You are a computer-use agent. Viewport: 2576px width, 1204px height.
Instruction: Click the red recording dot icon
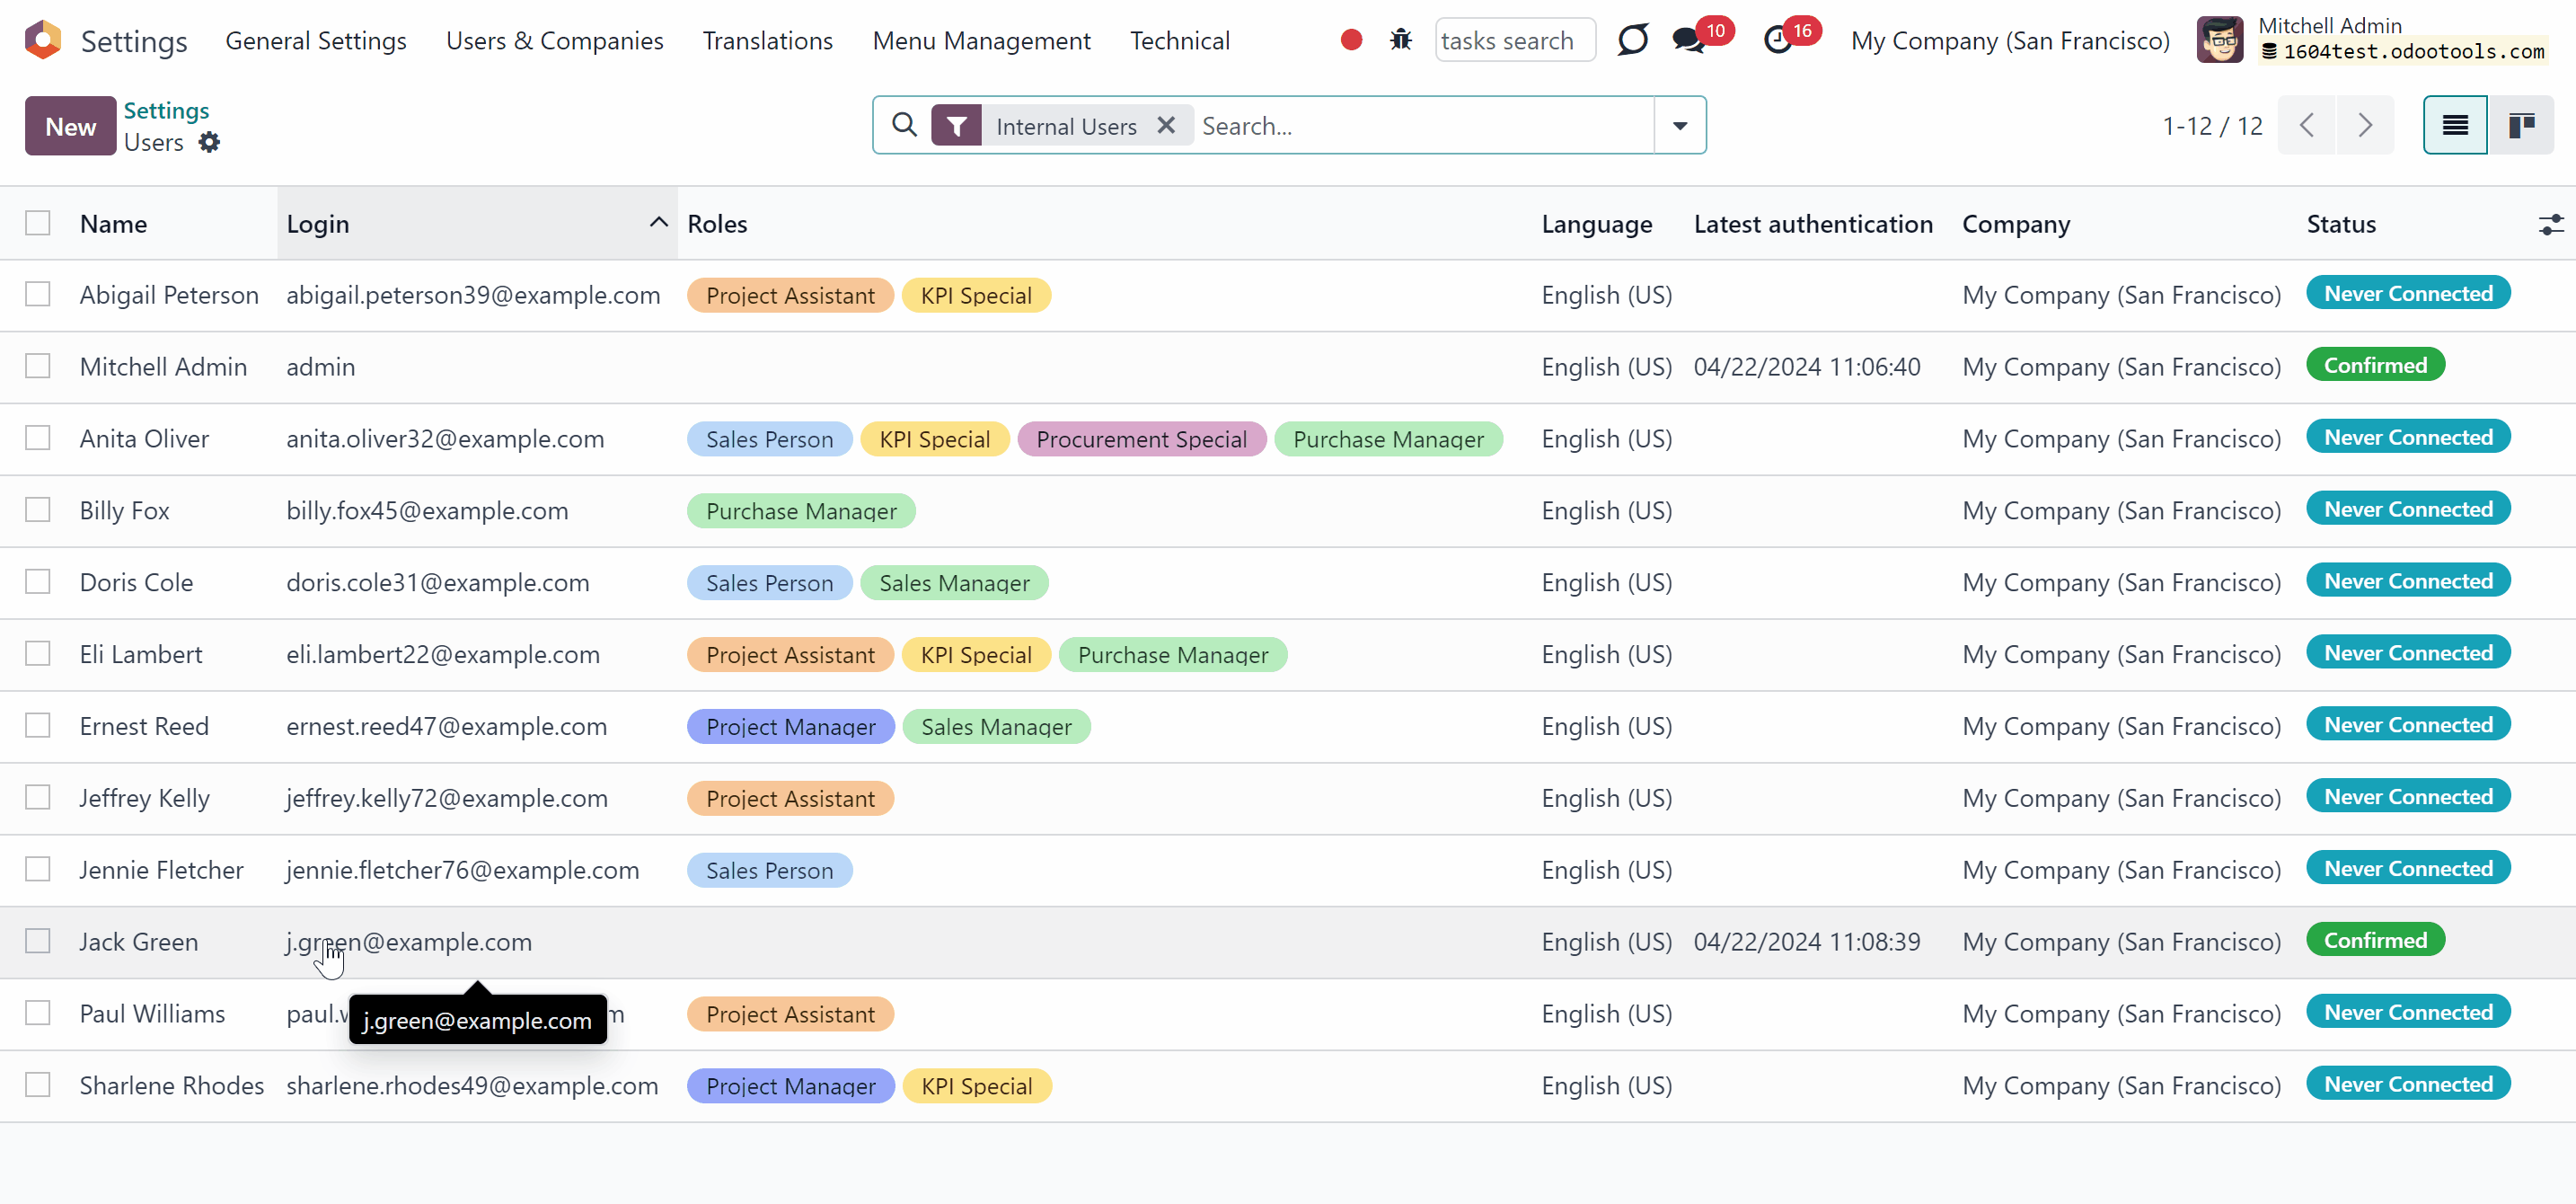coord(1351,40)
